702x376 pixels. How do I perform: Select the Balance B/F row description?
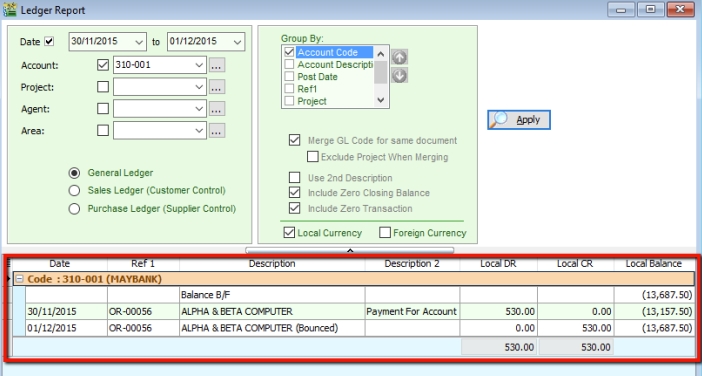pyautogui.click(x=272, y=295)
